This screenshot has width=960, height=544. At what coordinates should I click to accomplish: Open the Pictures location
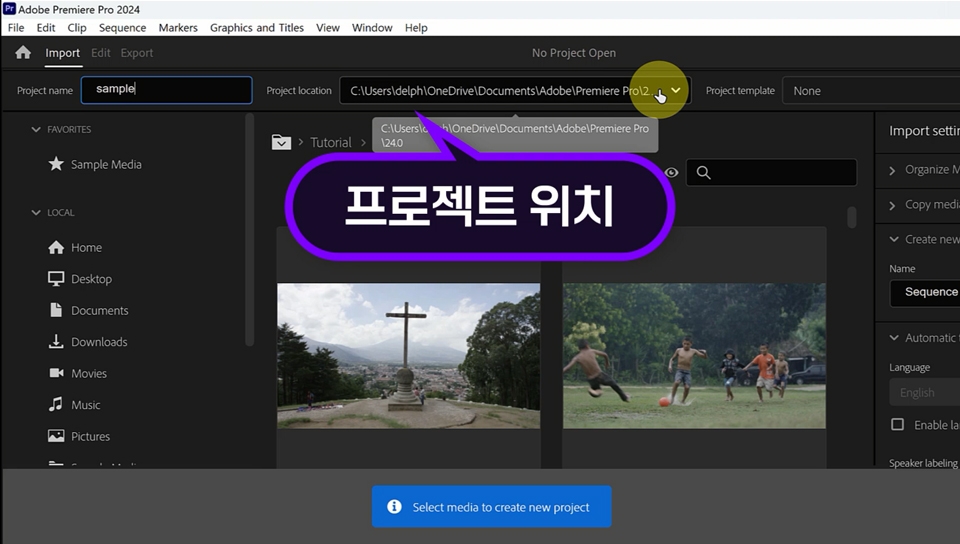tap(91, 437)
